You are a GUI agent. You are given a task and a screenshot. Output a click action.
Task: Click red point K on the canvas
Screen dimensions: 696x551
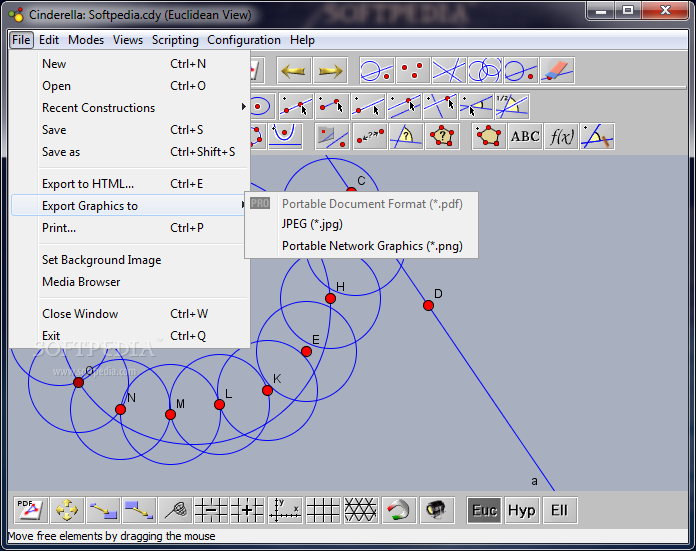pos(267,390)
